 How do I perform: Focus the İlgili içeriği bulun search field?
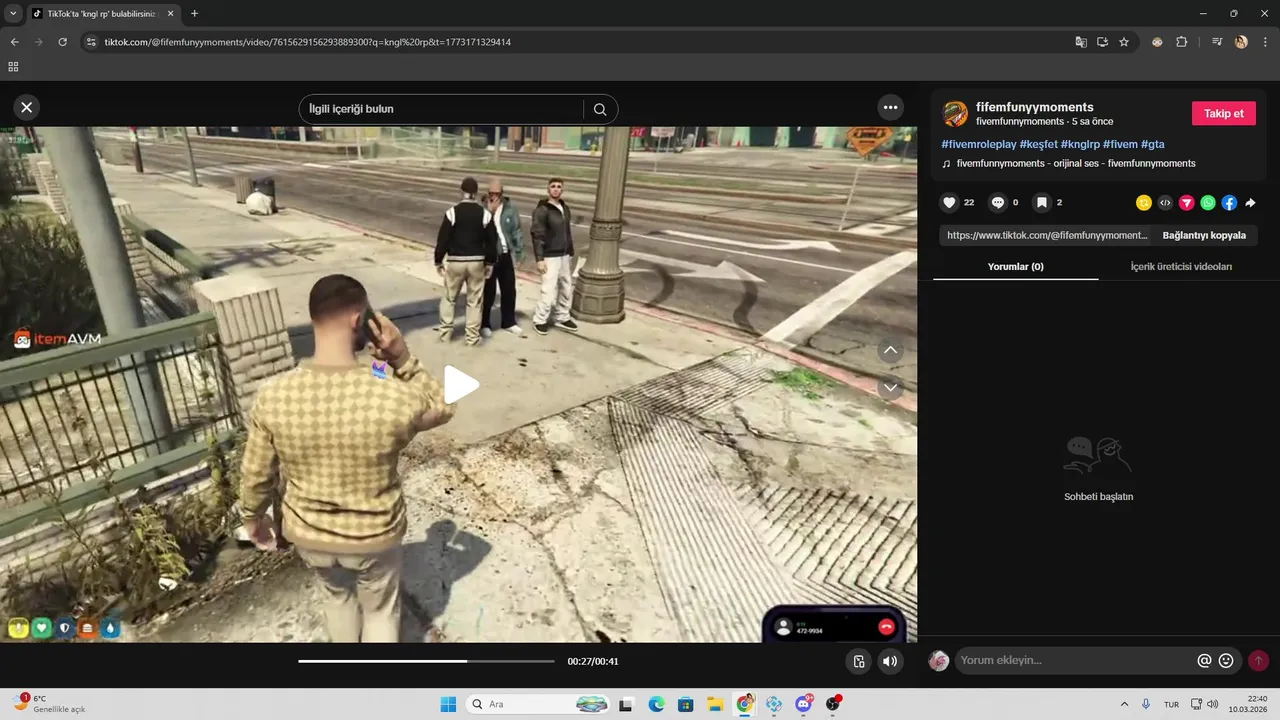pos(444,109)
